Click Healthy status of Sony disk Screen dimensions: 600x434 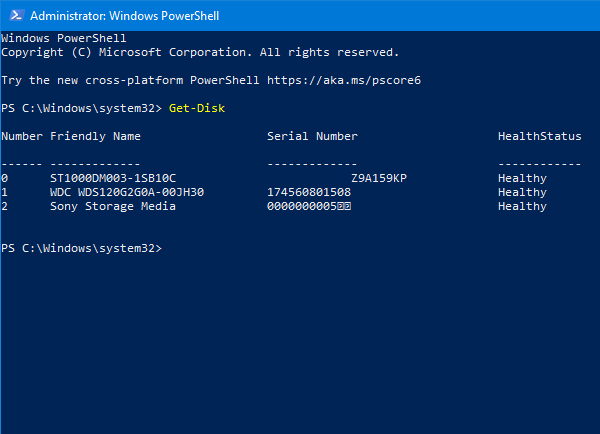tap(522, 206)
